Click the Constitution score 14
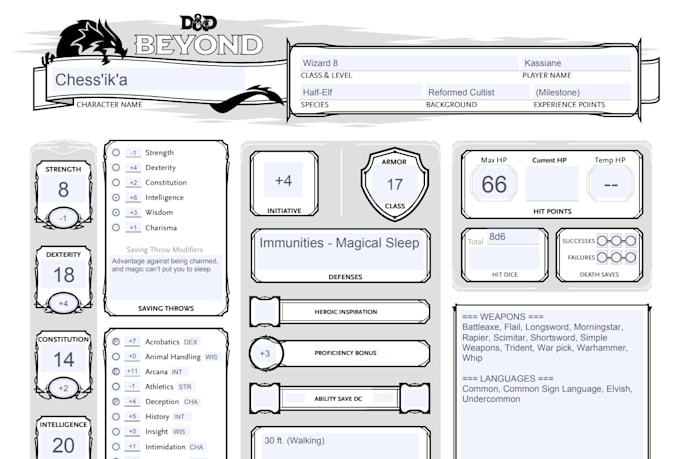The image size is (680, 459). tap(63, 360)
